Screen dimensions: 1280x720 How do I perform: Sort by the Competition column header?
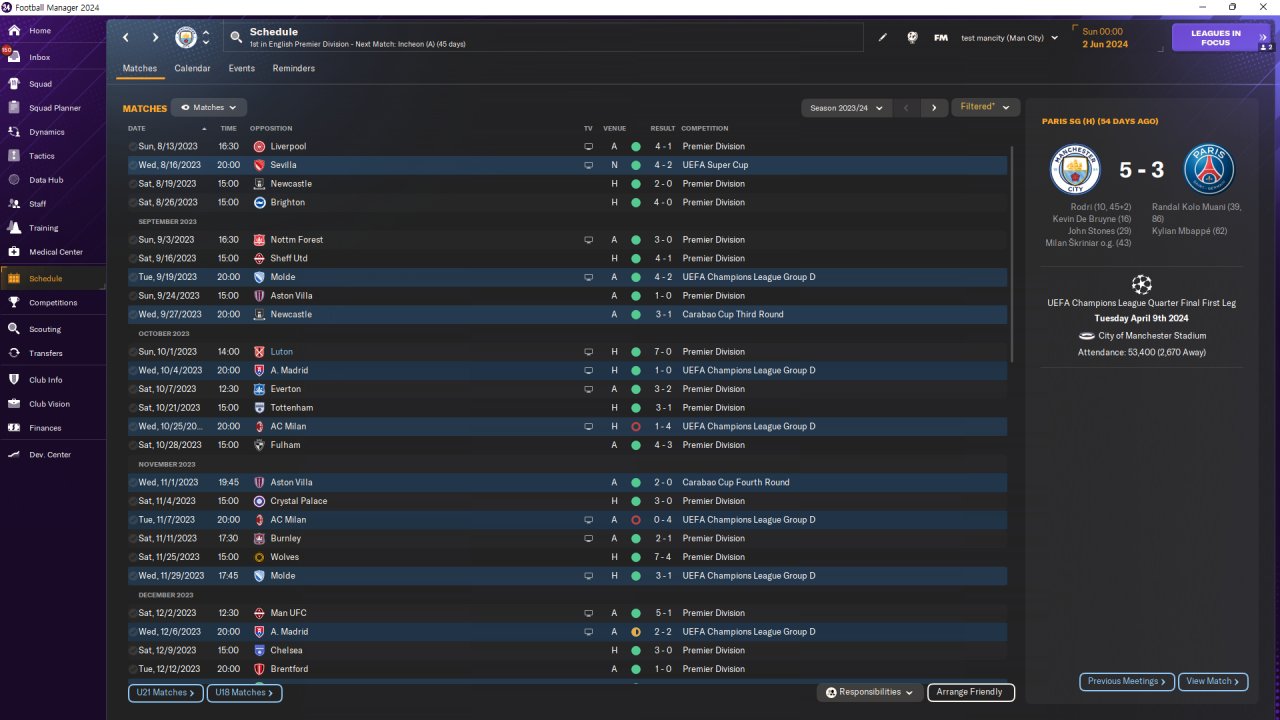[x=705, y=128]
